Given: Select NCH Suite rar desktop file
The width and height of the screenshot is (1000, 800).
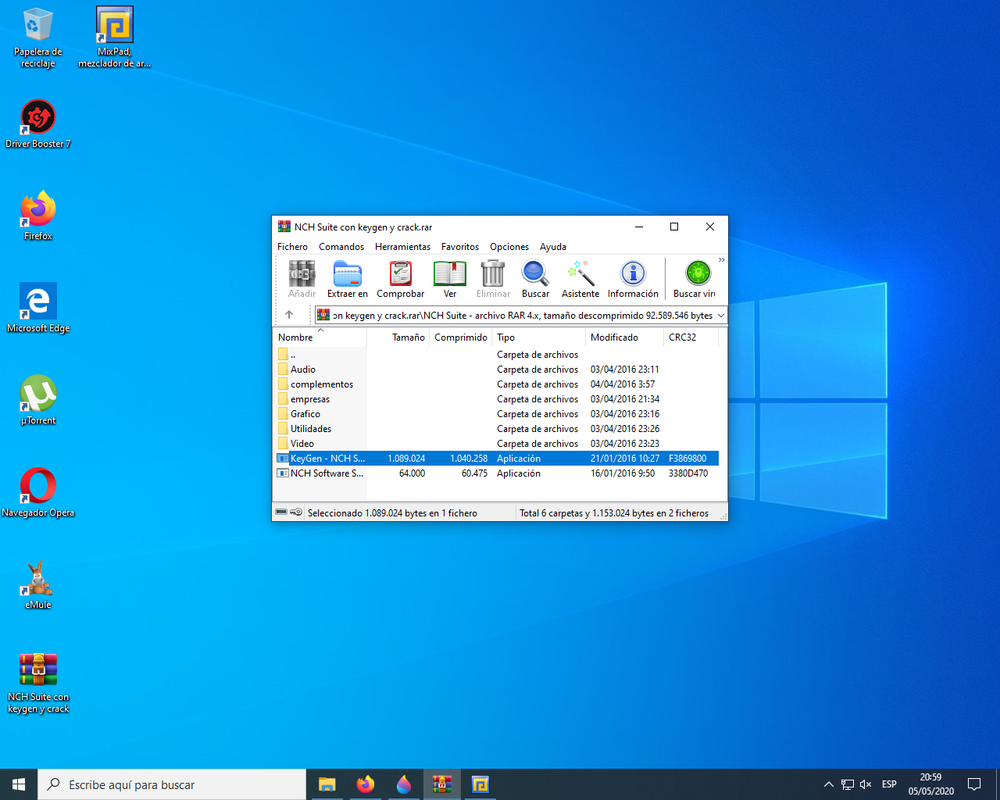Looking at the screenshot, I should pyautogui.click(x=38, y=683).
